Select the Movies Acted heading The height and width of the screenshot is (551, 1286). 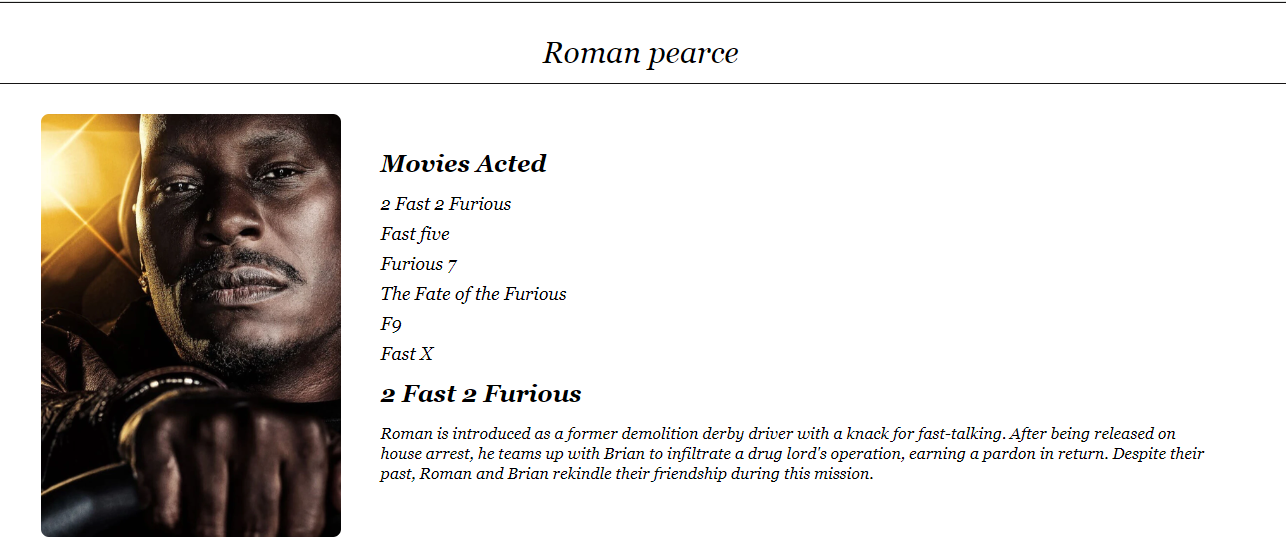point(463,163)
